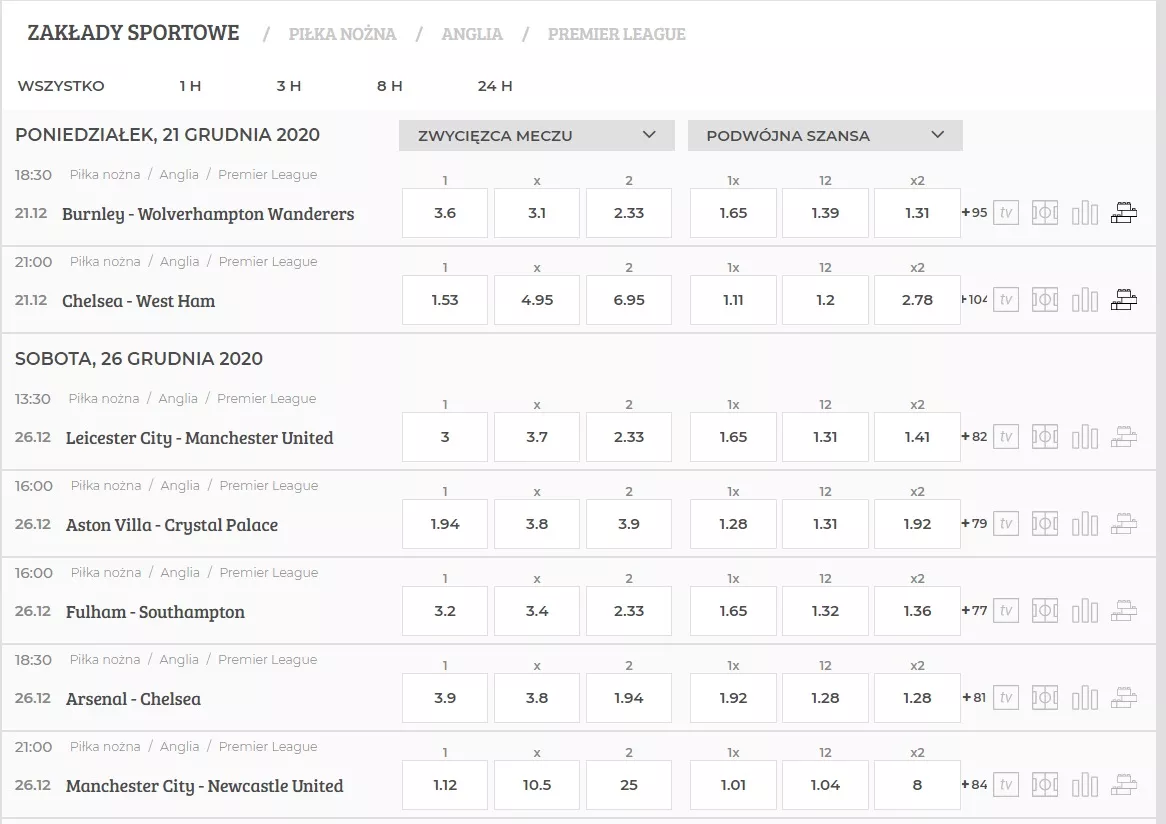
Task: Open pitch tracker icon for Fulham - Southampton
Action: pyautogui.click(x=1045, y=611)
